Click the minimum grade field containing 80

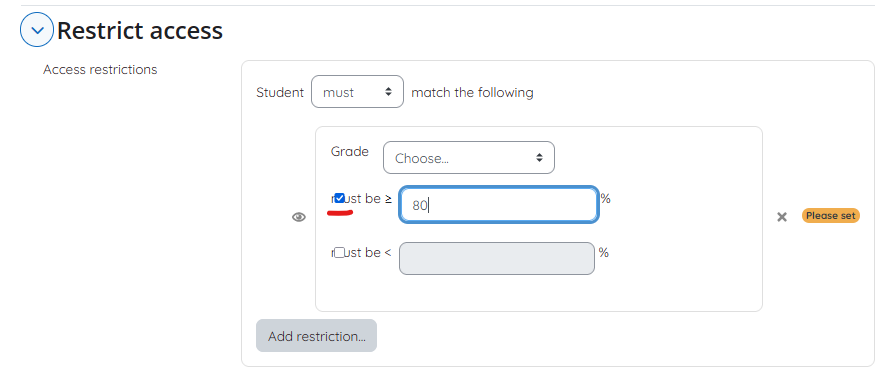[499, 205]
